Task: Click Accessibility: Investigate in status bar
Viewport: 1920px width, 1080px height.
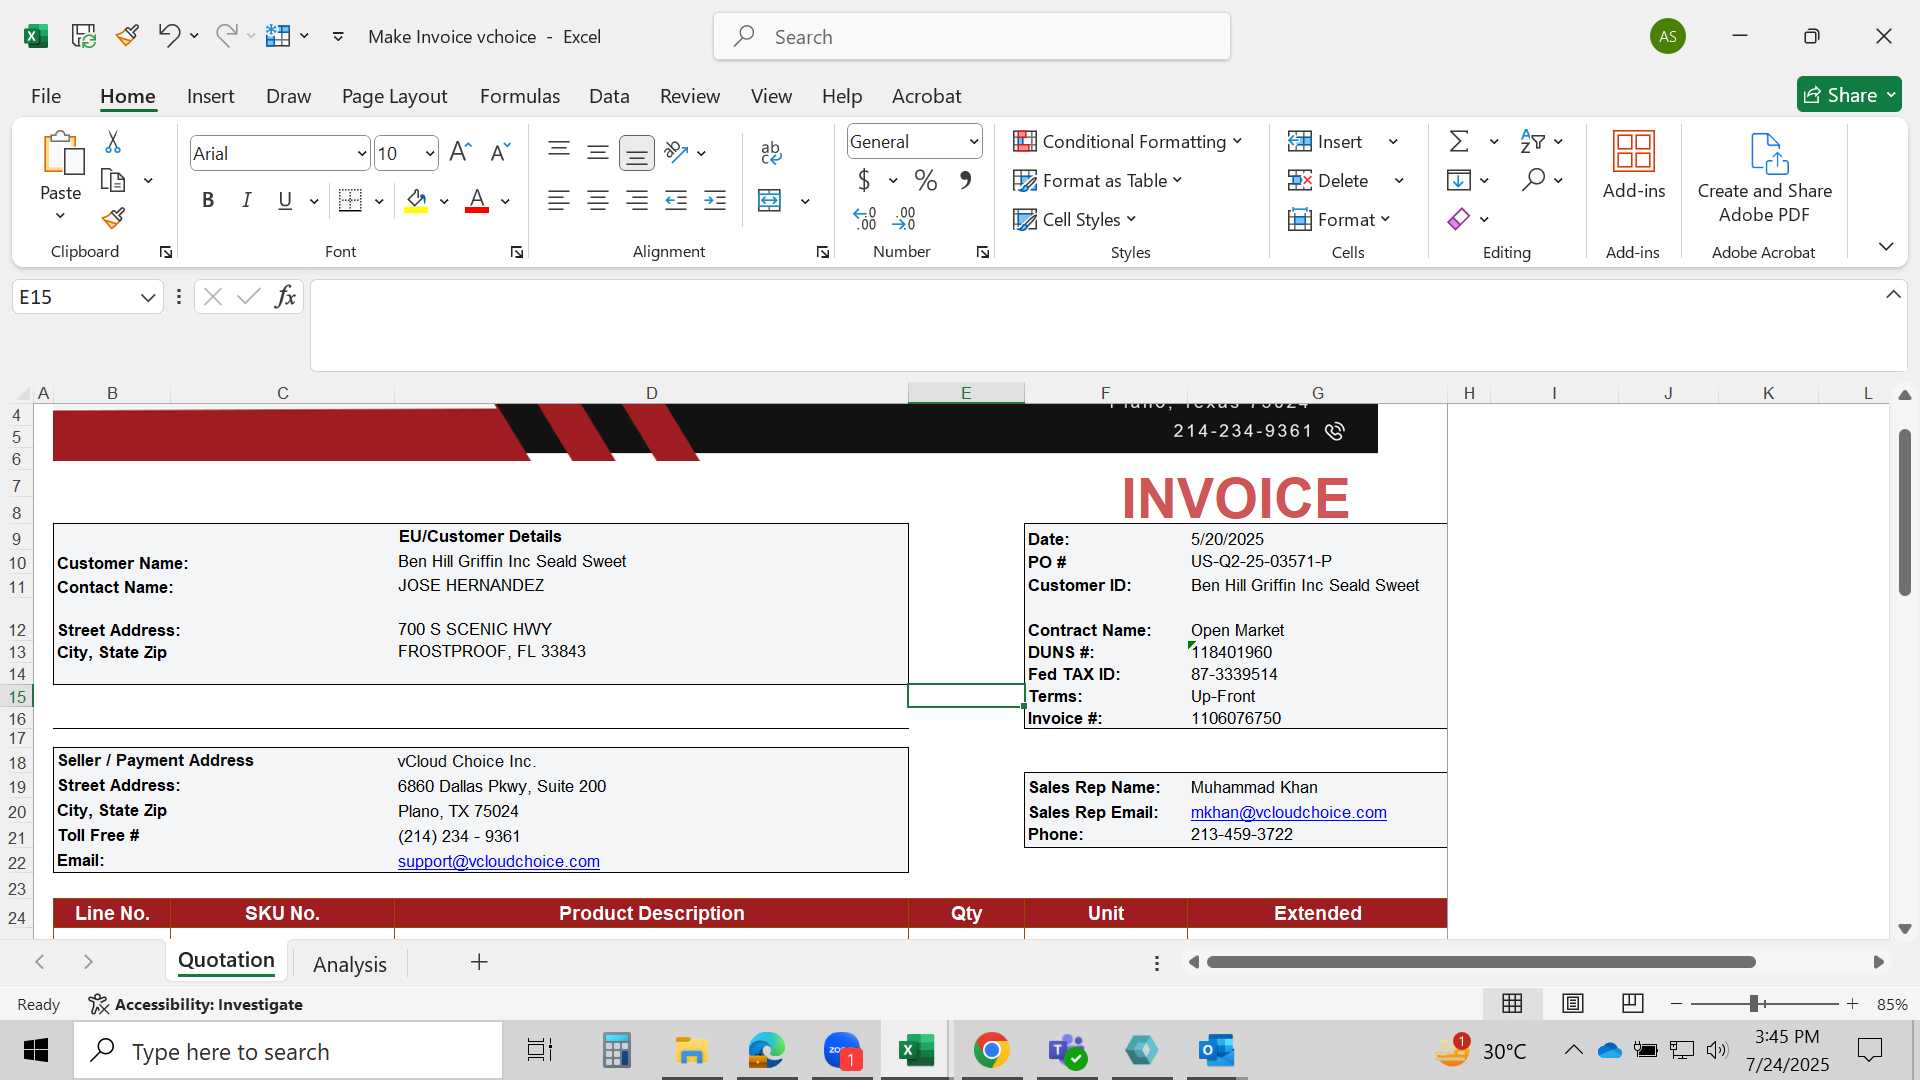Action: [x=196, y=1004]
